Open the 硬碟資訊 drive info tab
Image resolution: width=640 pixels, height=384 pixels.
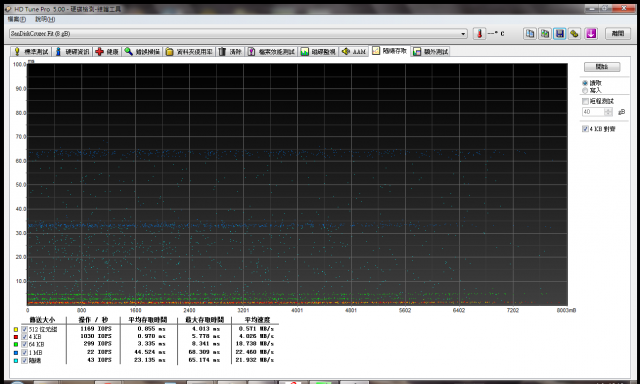point(72,51)
